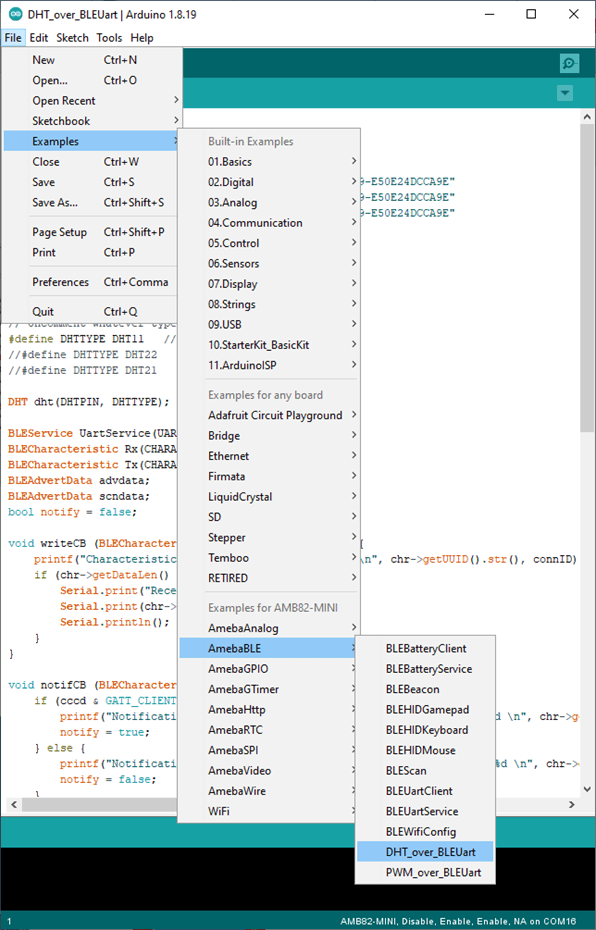Open Page Setup from the File menu

click(x=90, y=232)
